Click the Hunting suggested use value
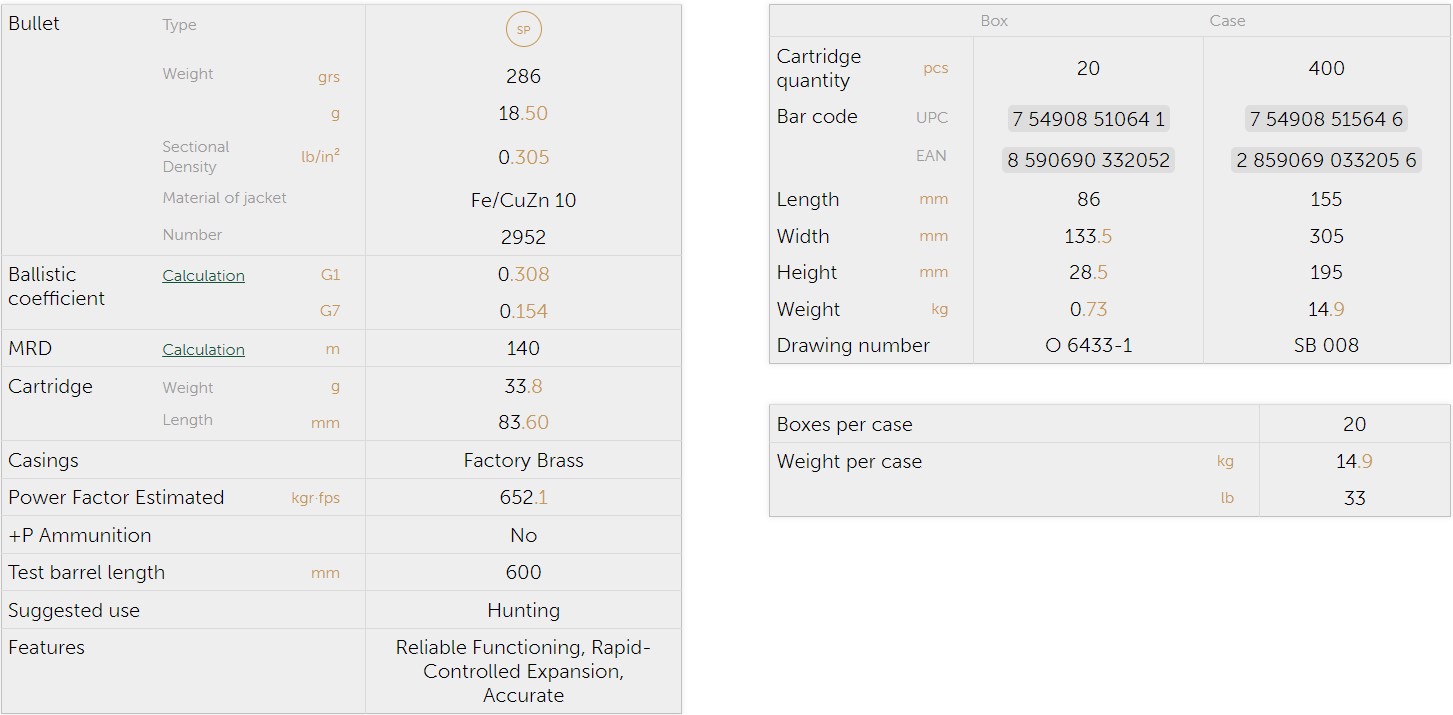The image size is (1453, 715). [x=523, y=610]
